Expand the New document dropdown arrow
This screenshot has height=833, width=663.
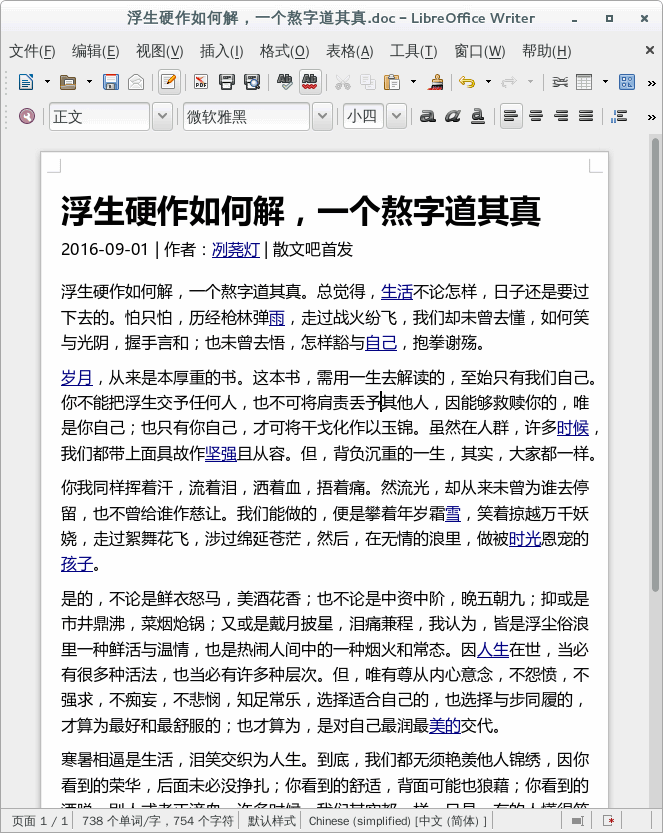click(47, 82)
